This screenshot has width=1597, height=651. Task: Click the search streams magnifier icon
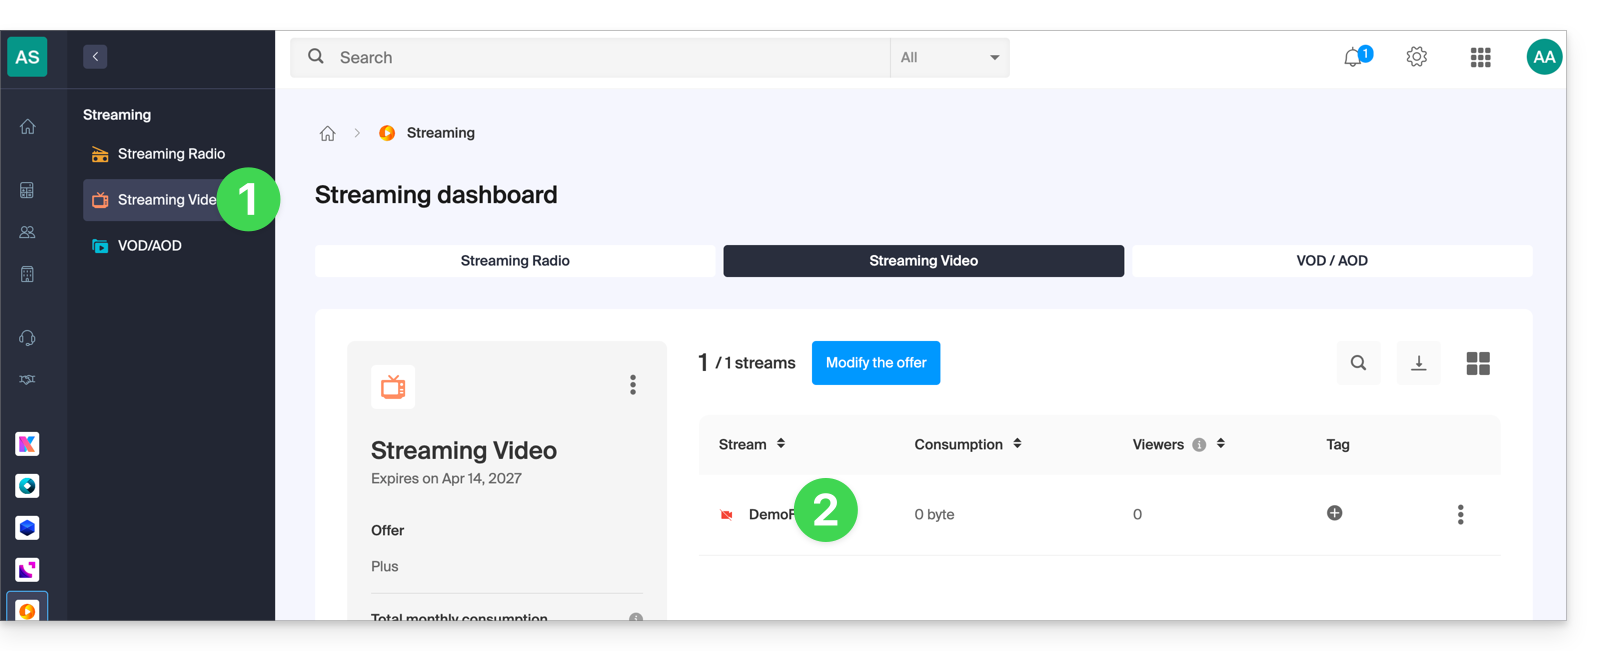pos(1358,363)
